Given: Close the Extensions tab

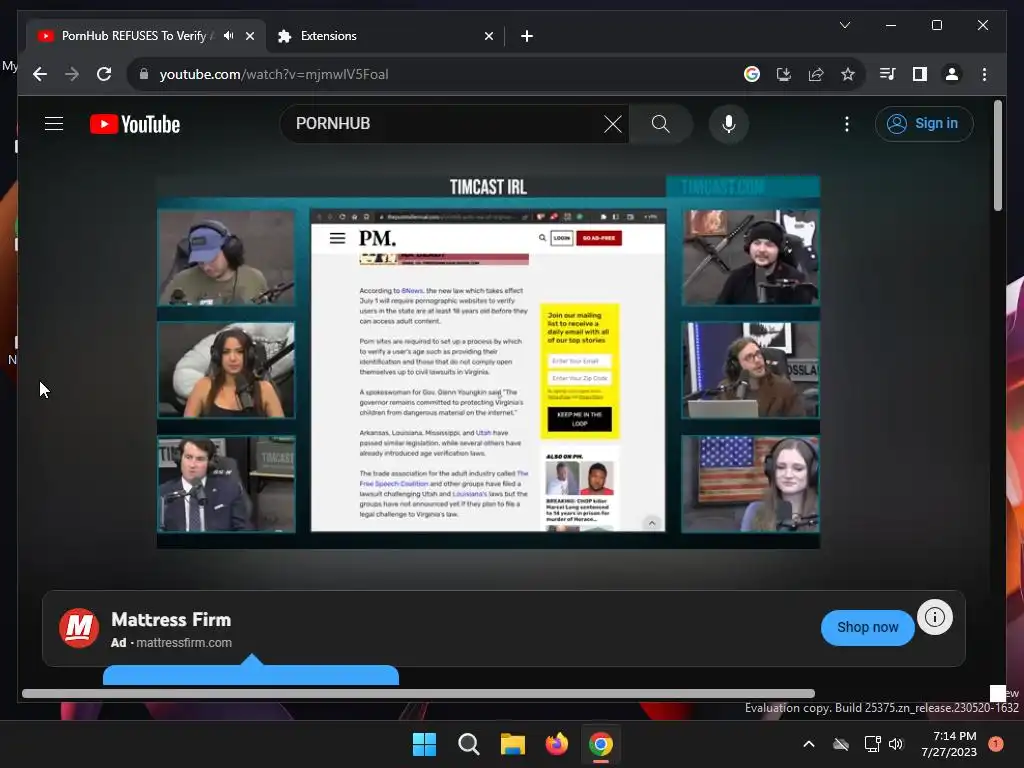Looking at the screenshot, I should tap(488, 36).
